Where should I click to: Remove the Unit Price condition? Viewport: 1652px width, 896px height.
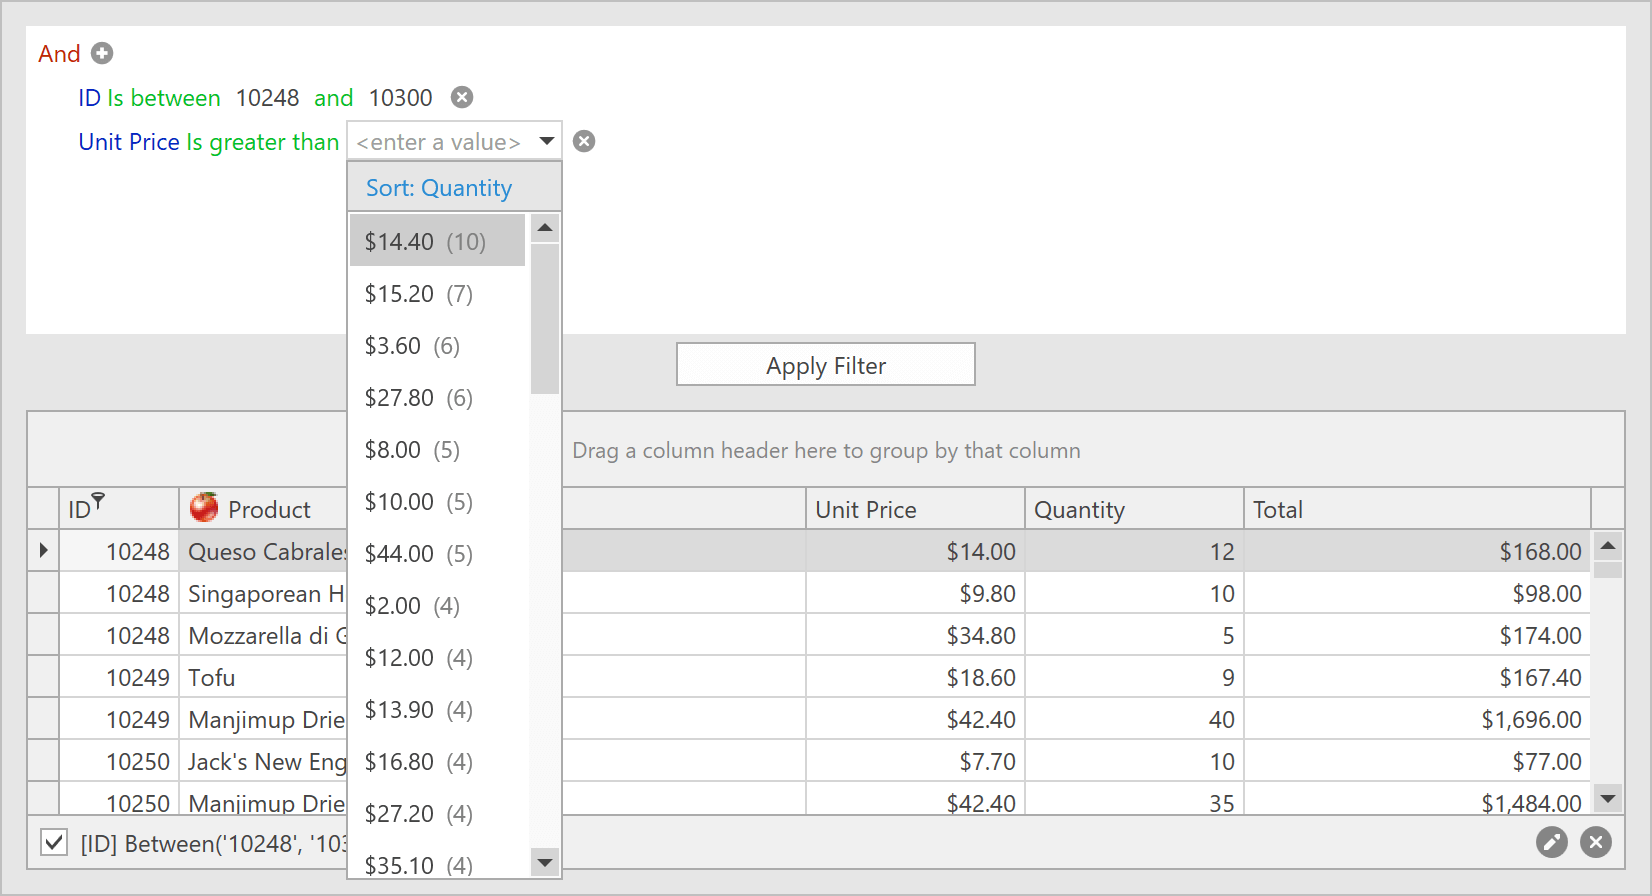(x=584, y=141)
